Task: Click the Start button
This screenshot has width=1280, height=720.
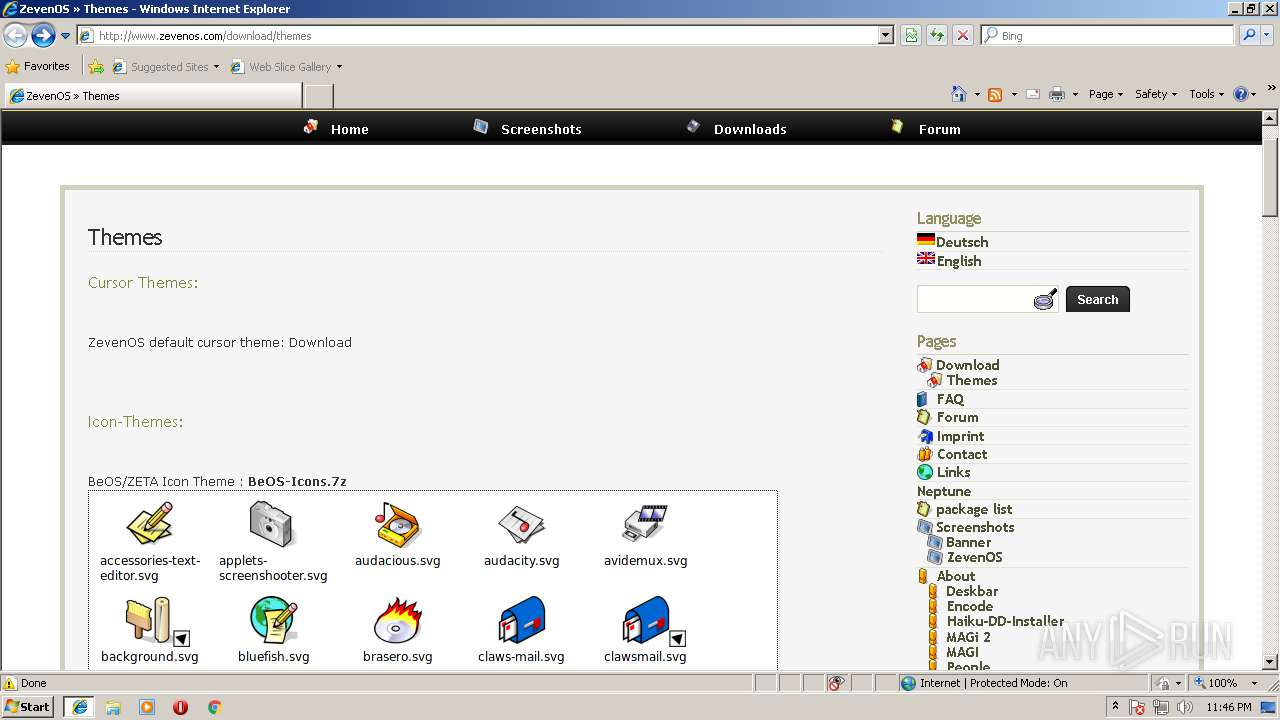Action: pos(28,707)
